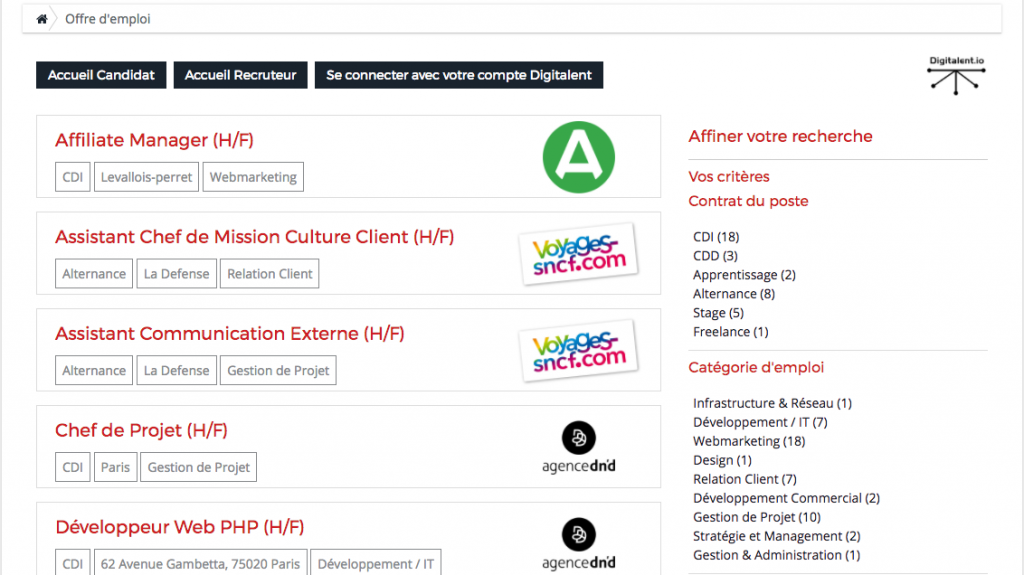Click the green Affiliate Manager company logo
The width and height of the screenshot is (1024, 575).
(x=579, y=157)
